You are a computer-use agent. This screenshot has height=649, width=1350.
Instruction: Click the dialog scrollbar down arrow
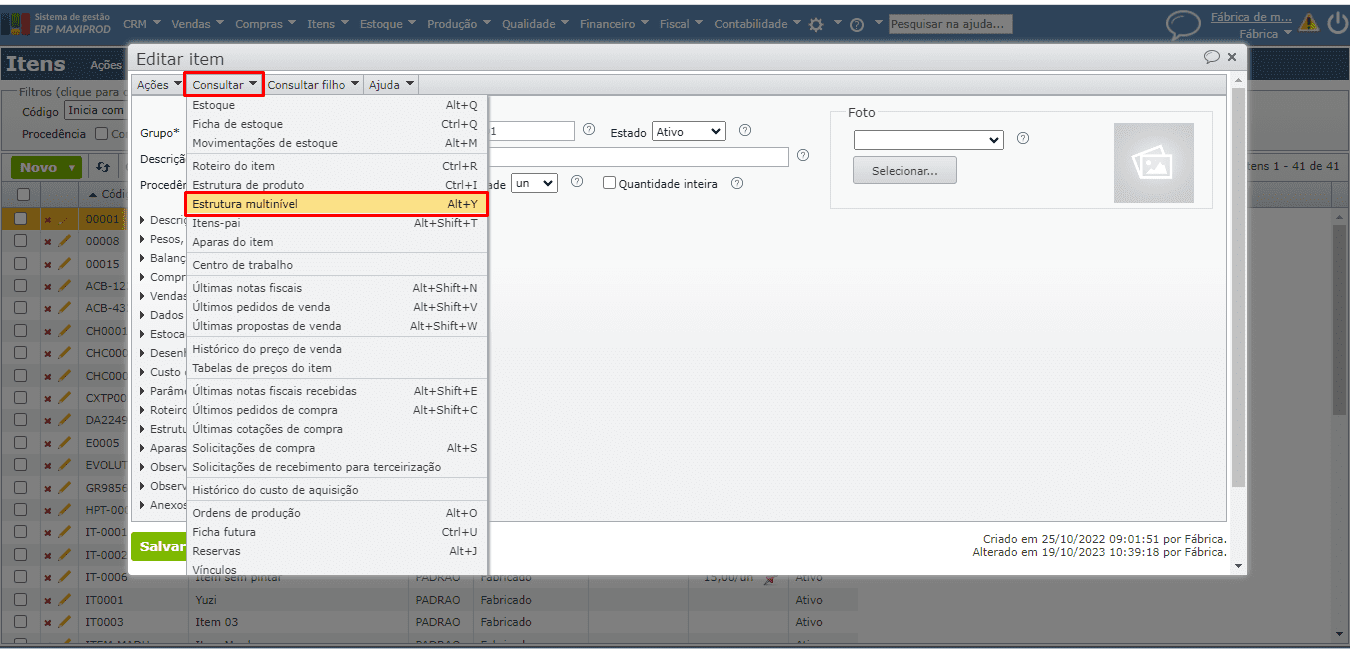pos(1239,566)
